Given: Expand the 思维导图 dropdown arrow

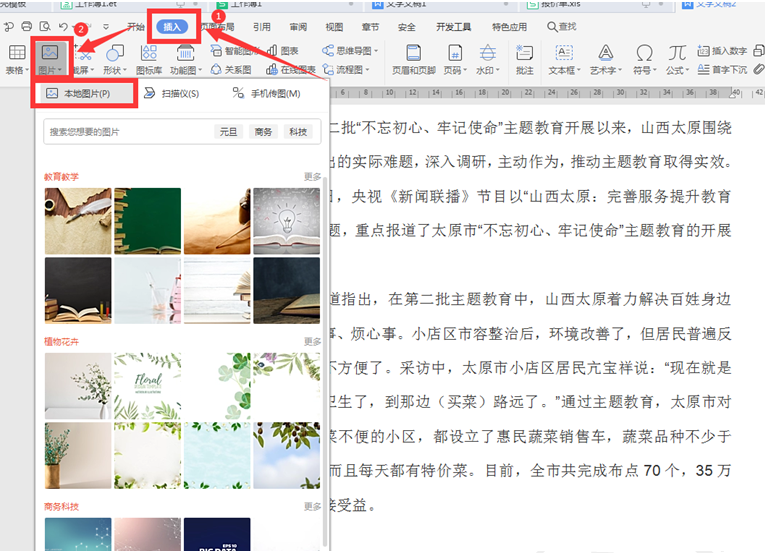Looking at the screenshot, I should [376, 51].
